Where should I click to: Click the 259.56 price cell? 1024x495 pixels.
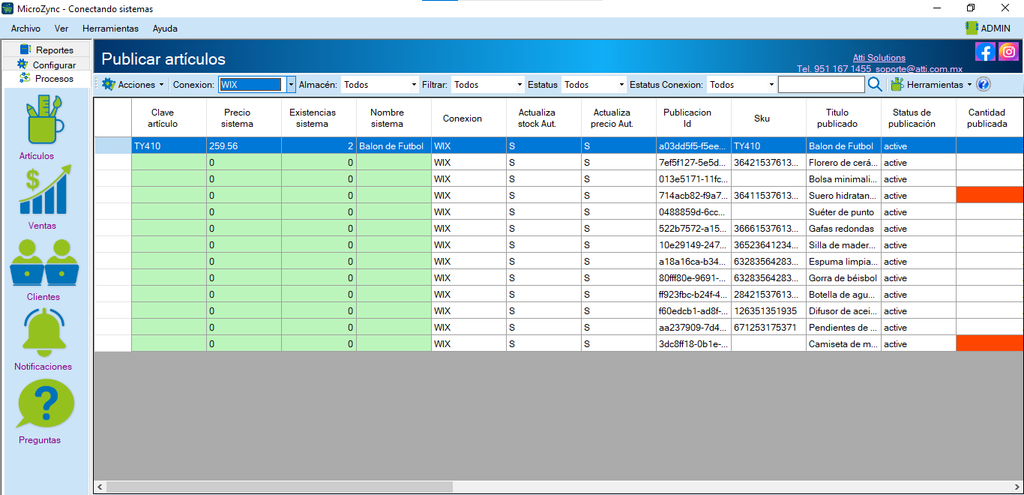pos(244,146)
